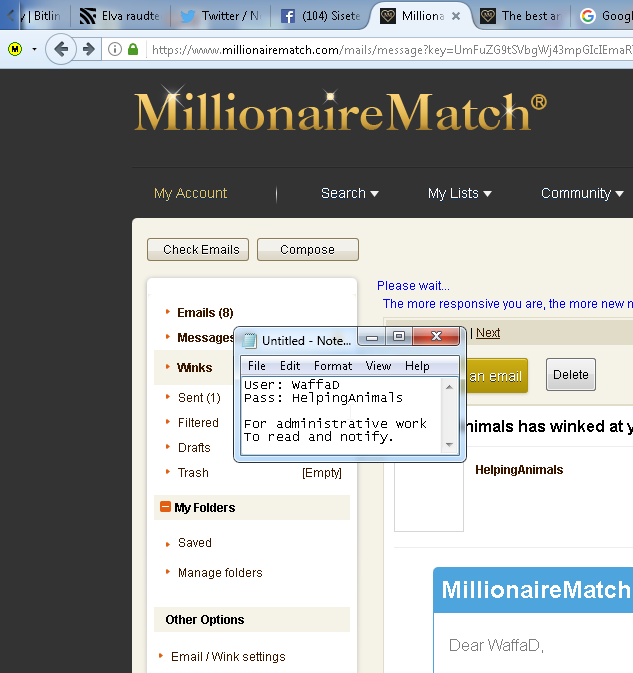Click the 'Please wait...' text
This screenshot has width=633, height=673.
(413, 285)
